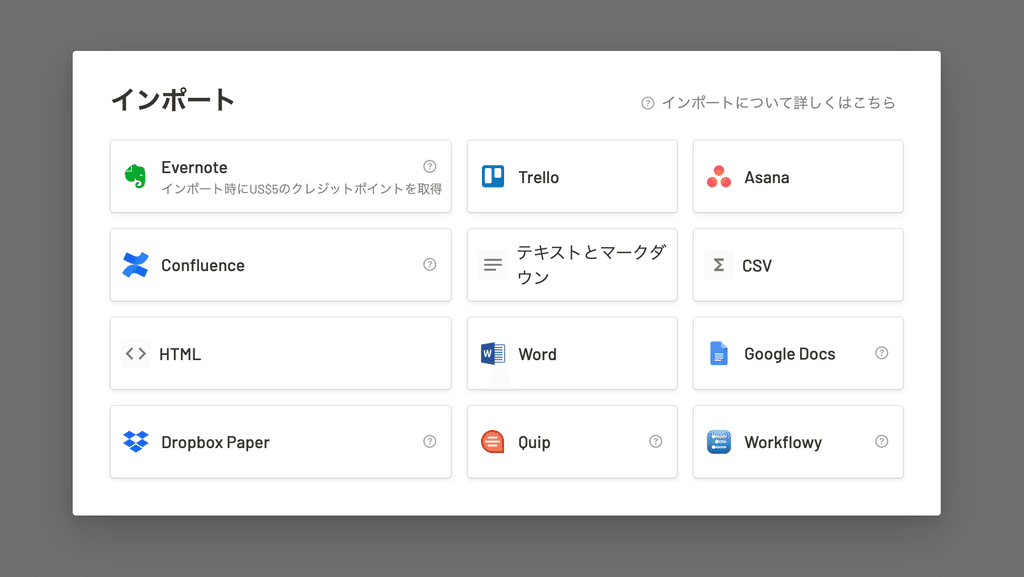This screenshot has height=577, width=1024.
Task: Click the Quip speech bubble icon
Action: [x=492, y=442]
